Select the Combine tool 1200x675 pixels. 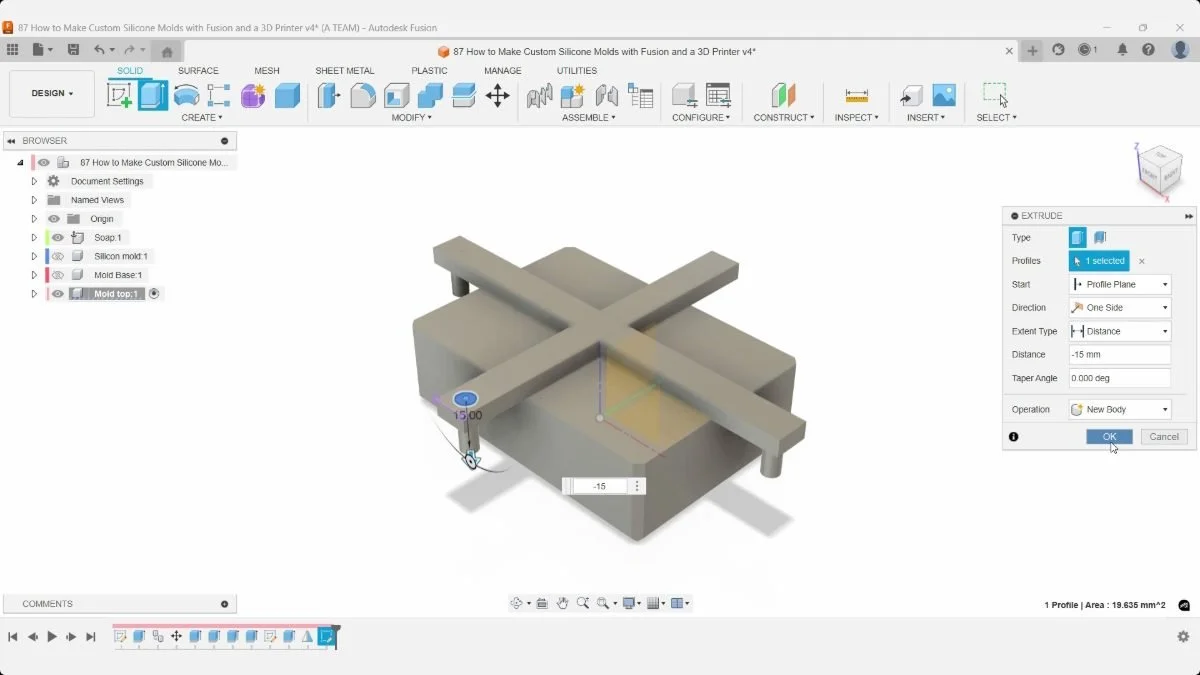click(x=430, y=95)
